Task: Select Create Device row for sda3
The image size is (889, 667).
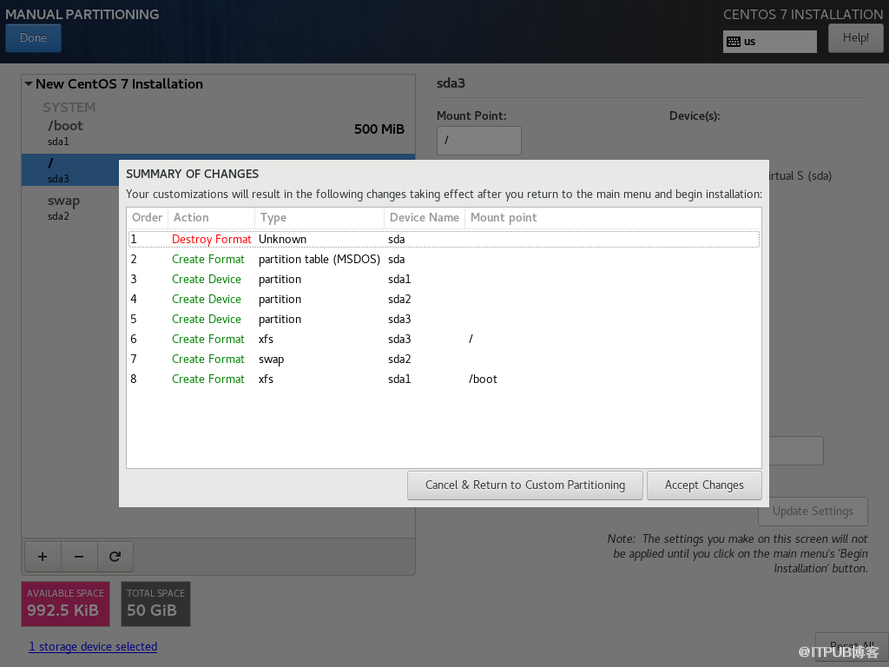Action: [x=444, y=319]
